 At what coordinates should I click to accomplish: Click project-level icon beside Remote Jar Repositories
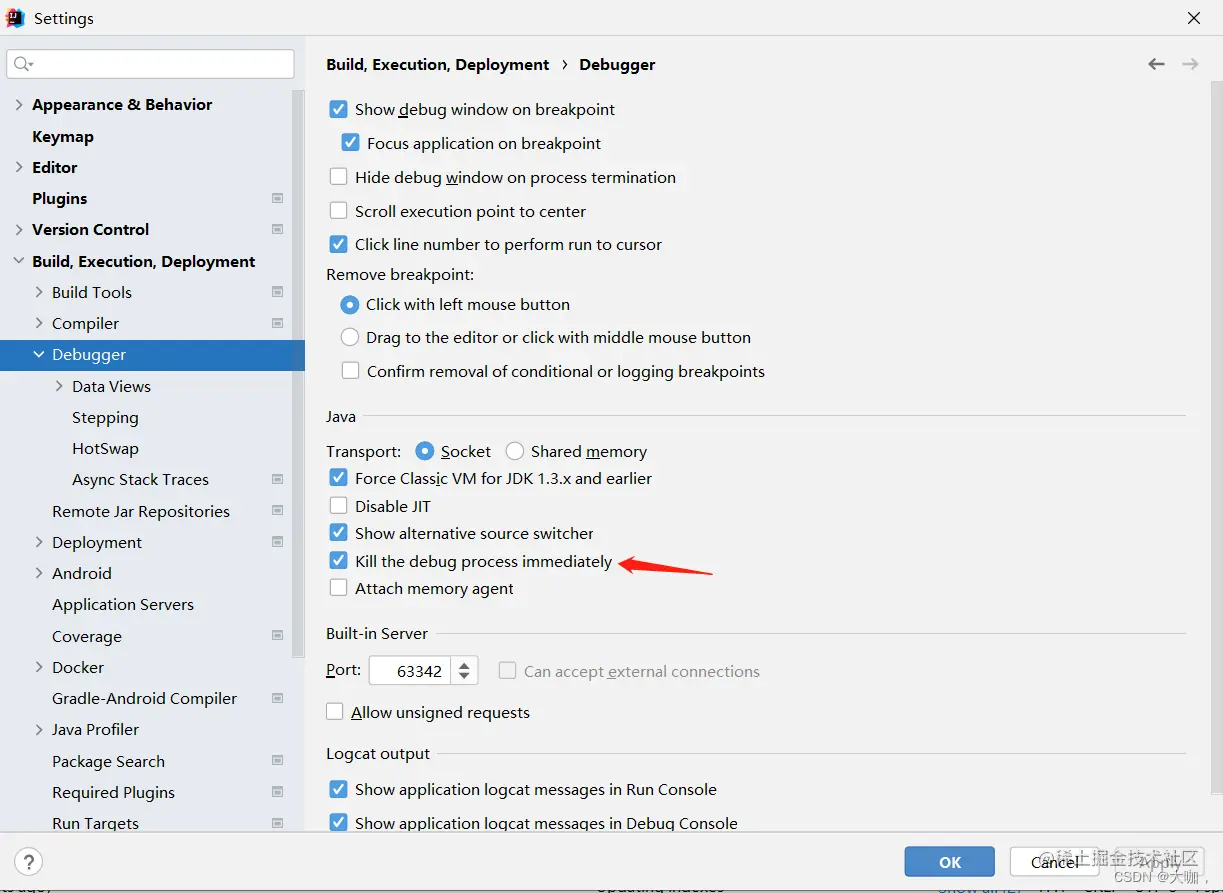pyautogui.click(x=278, y=511)
